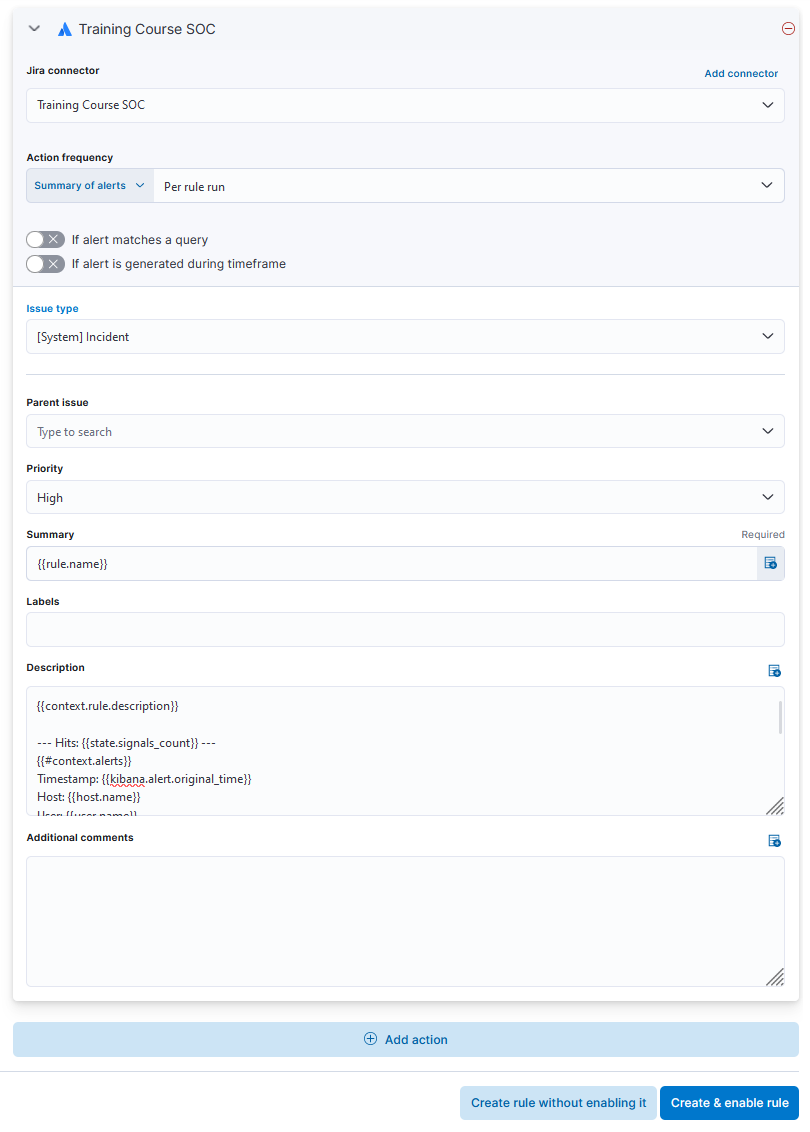This screenshot has height=1132, width=810.
Task: Add variable to Additional comments field
Action: click(x=774, y=841)
